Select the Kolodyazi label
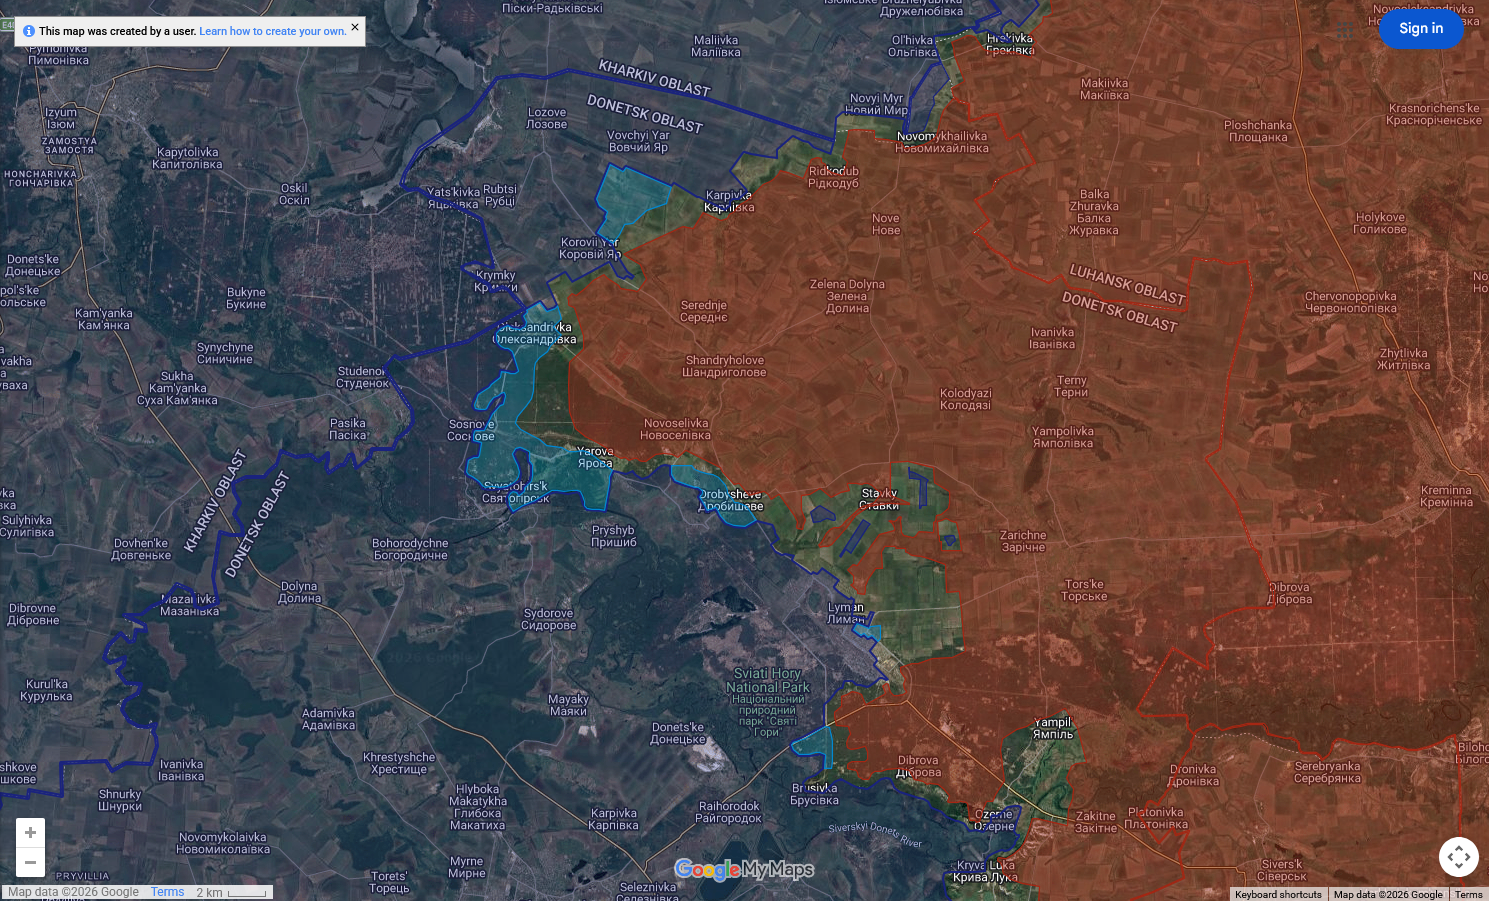The height and width of the screenshot is (901, 1489). click(x=965, y=399)
